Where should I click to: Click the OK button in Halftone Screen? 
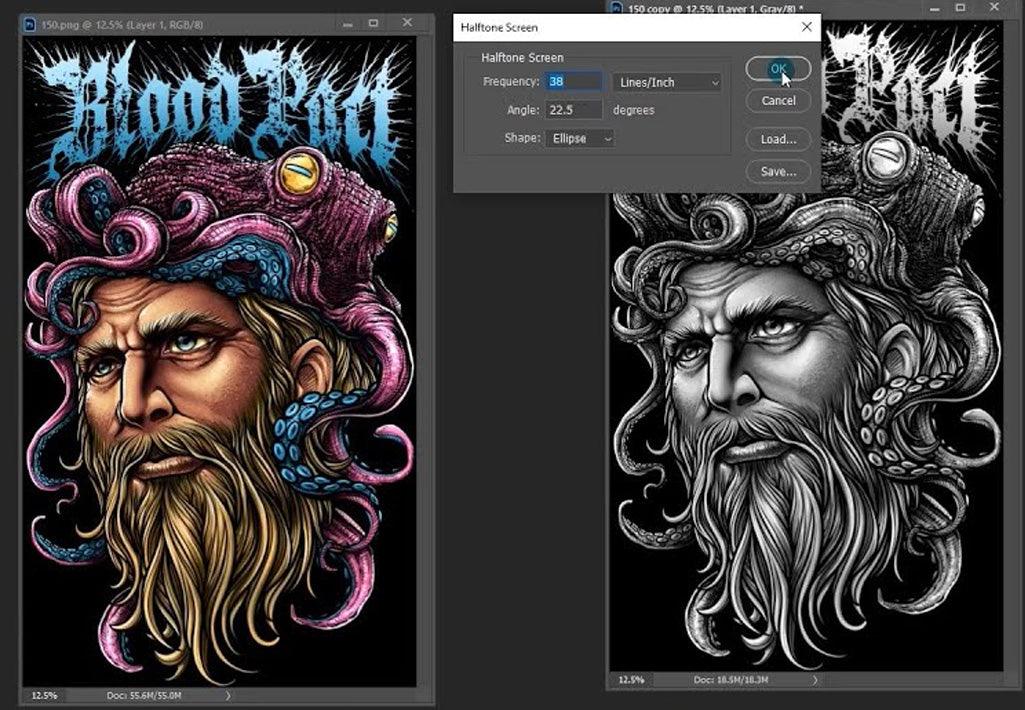[x=777, y=68]
